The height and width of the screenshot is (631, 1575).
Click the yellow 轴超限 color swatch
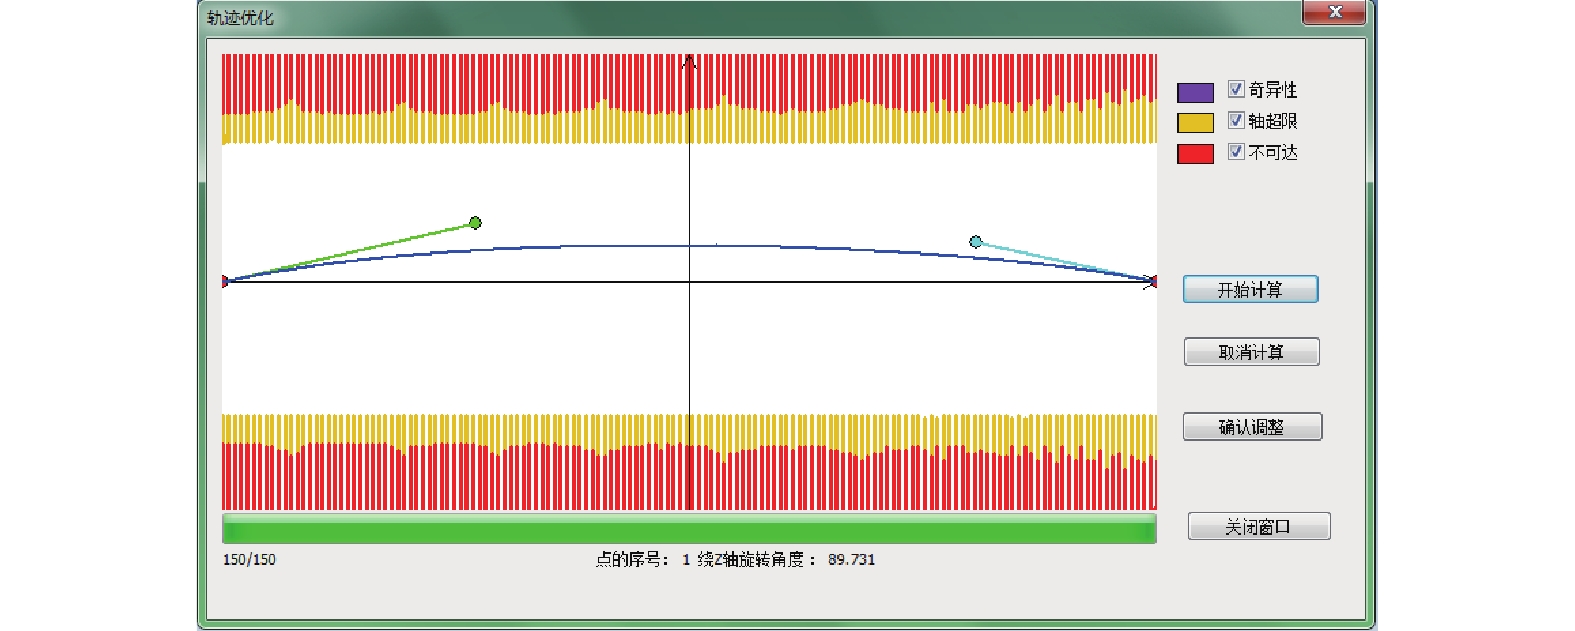(x=1195, y=122)
